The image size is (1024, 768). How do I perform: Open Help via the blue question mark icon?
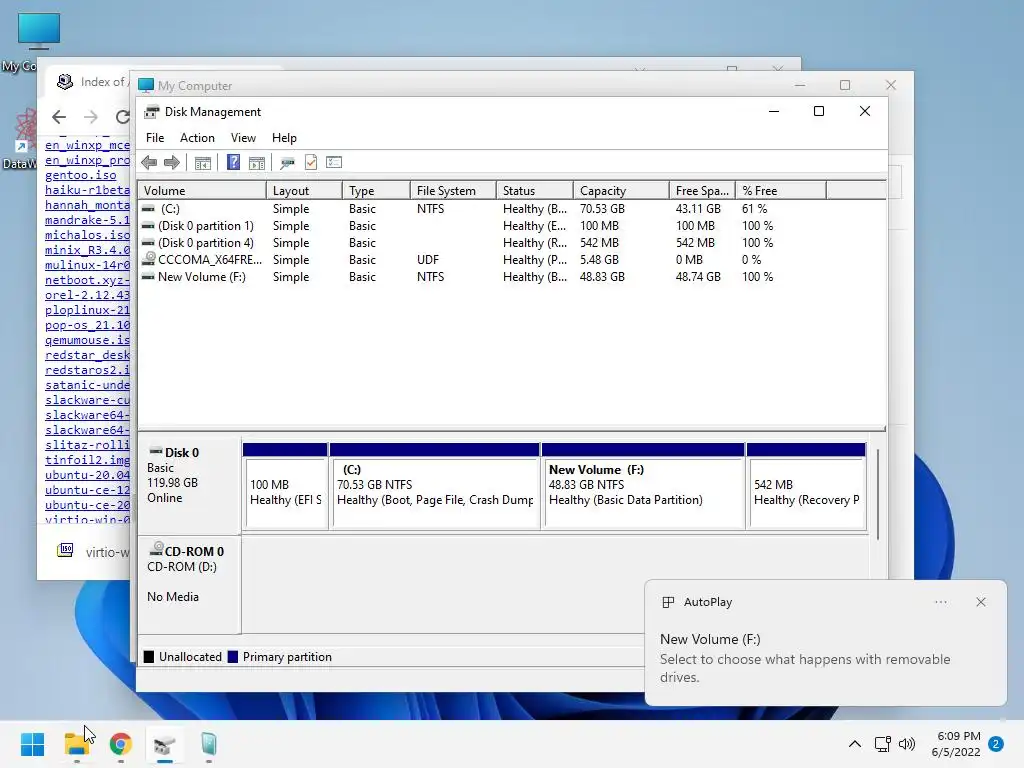[233, 163]
